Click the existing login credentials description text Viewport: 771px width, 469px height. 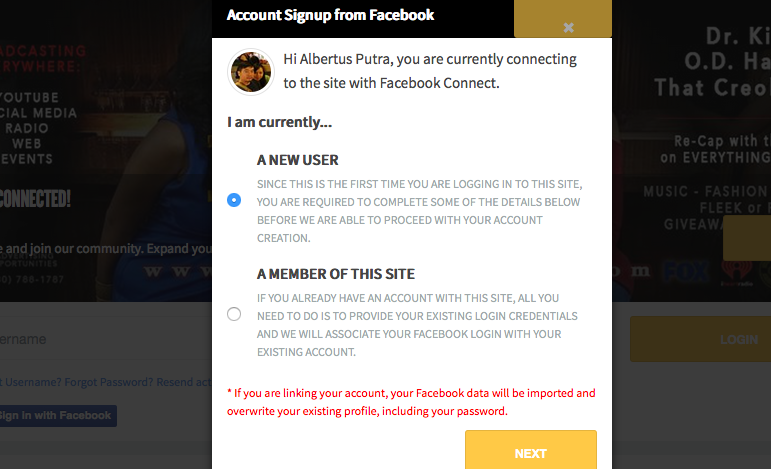coord(417,325)
